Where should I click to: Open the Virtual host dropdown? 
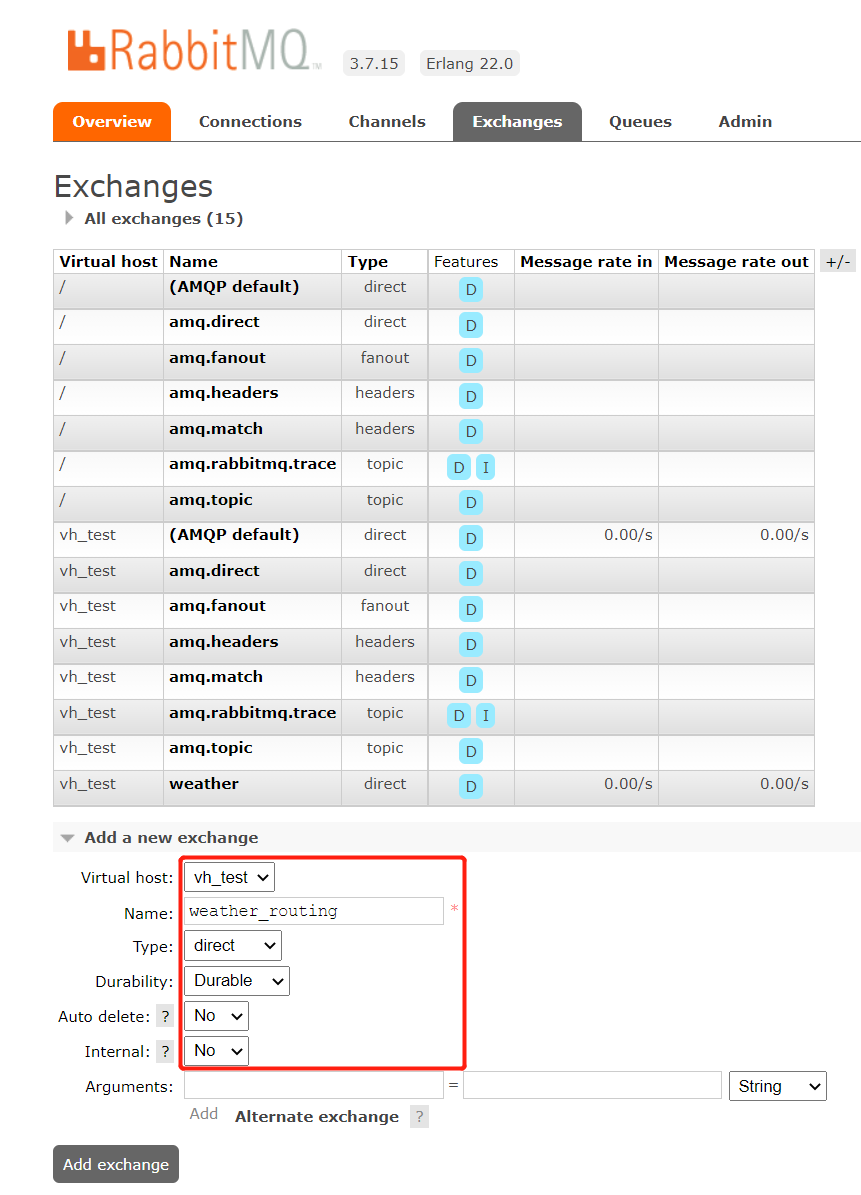click(229, 877)
